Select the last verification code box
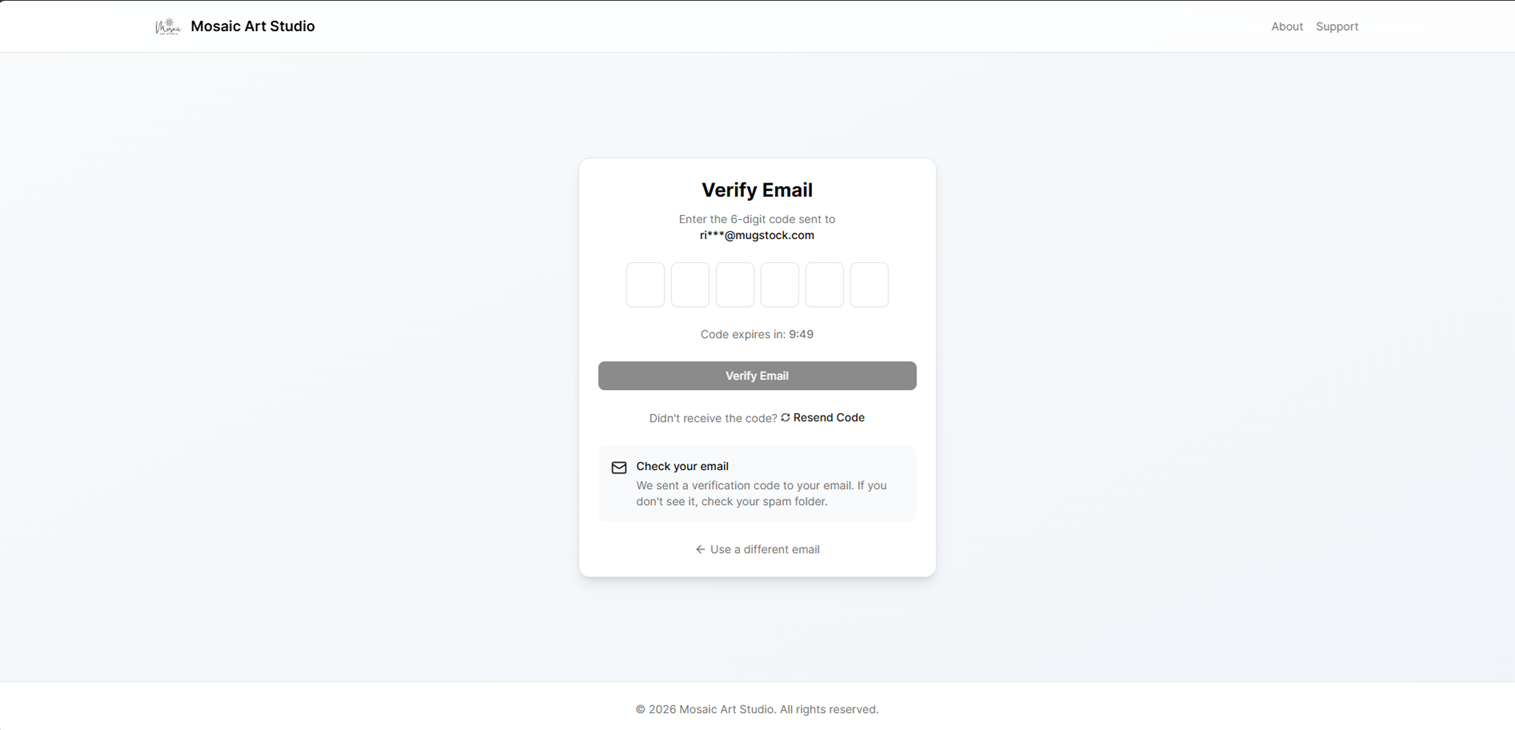The image size is (1515, 730). 869,285
